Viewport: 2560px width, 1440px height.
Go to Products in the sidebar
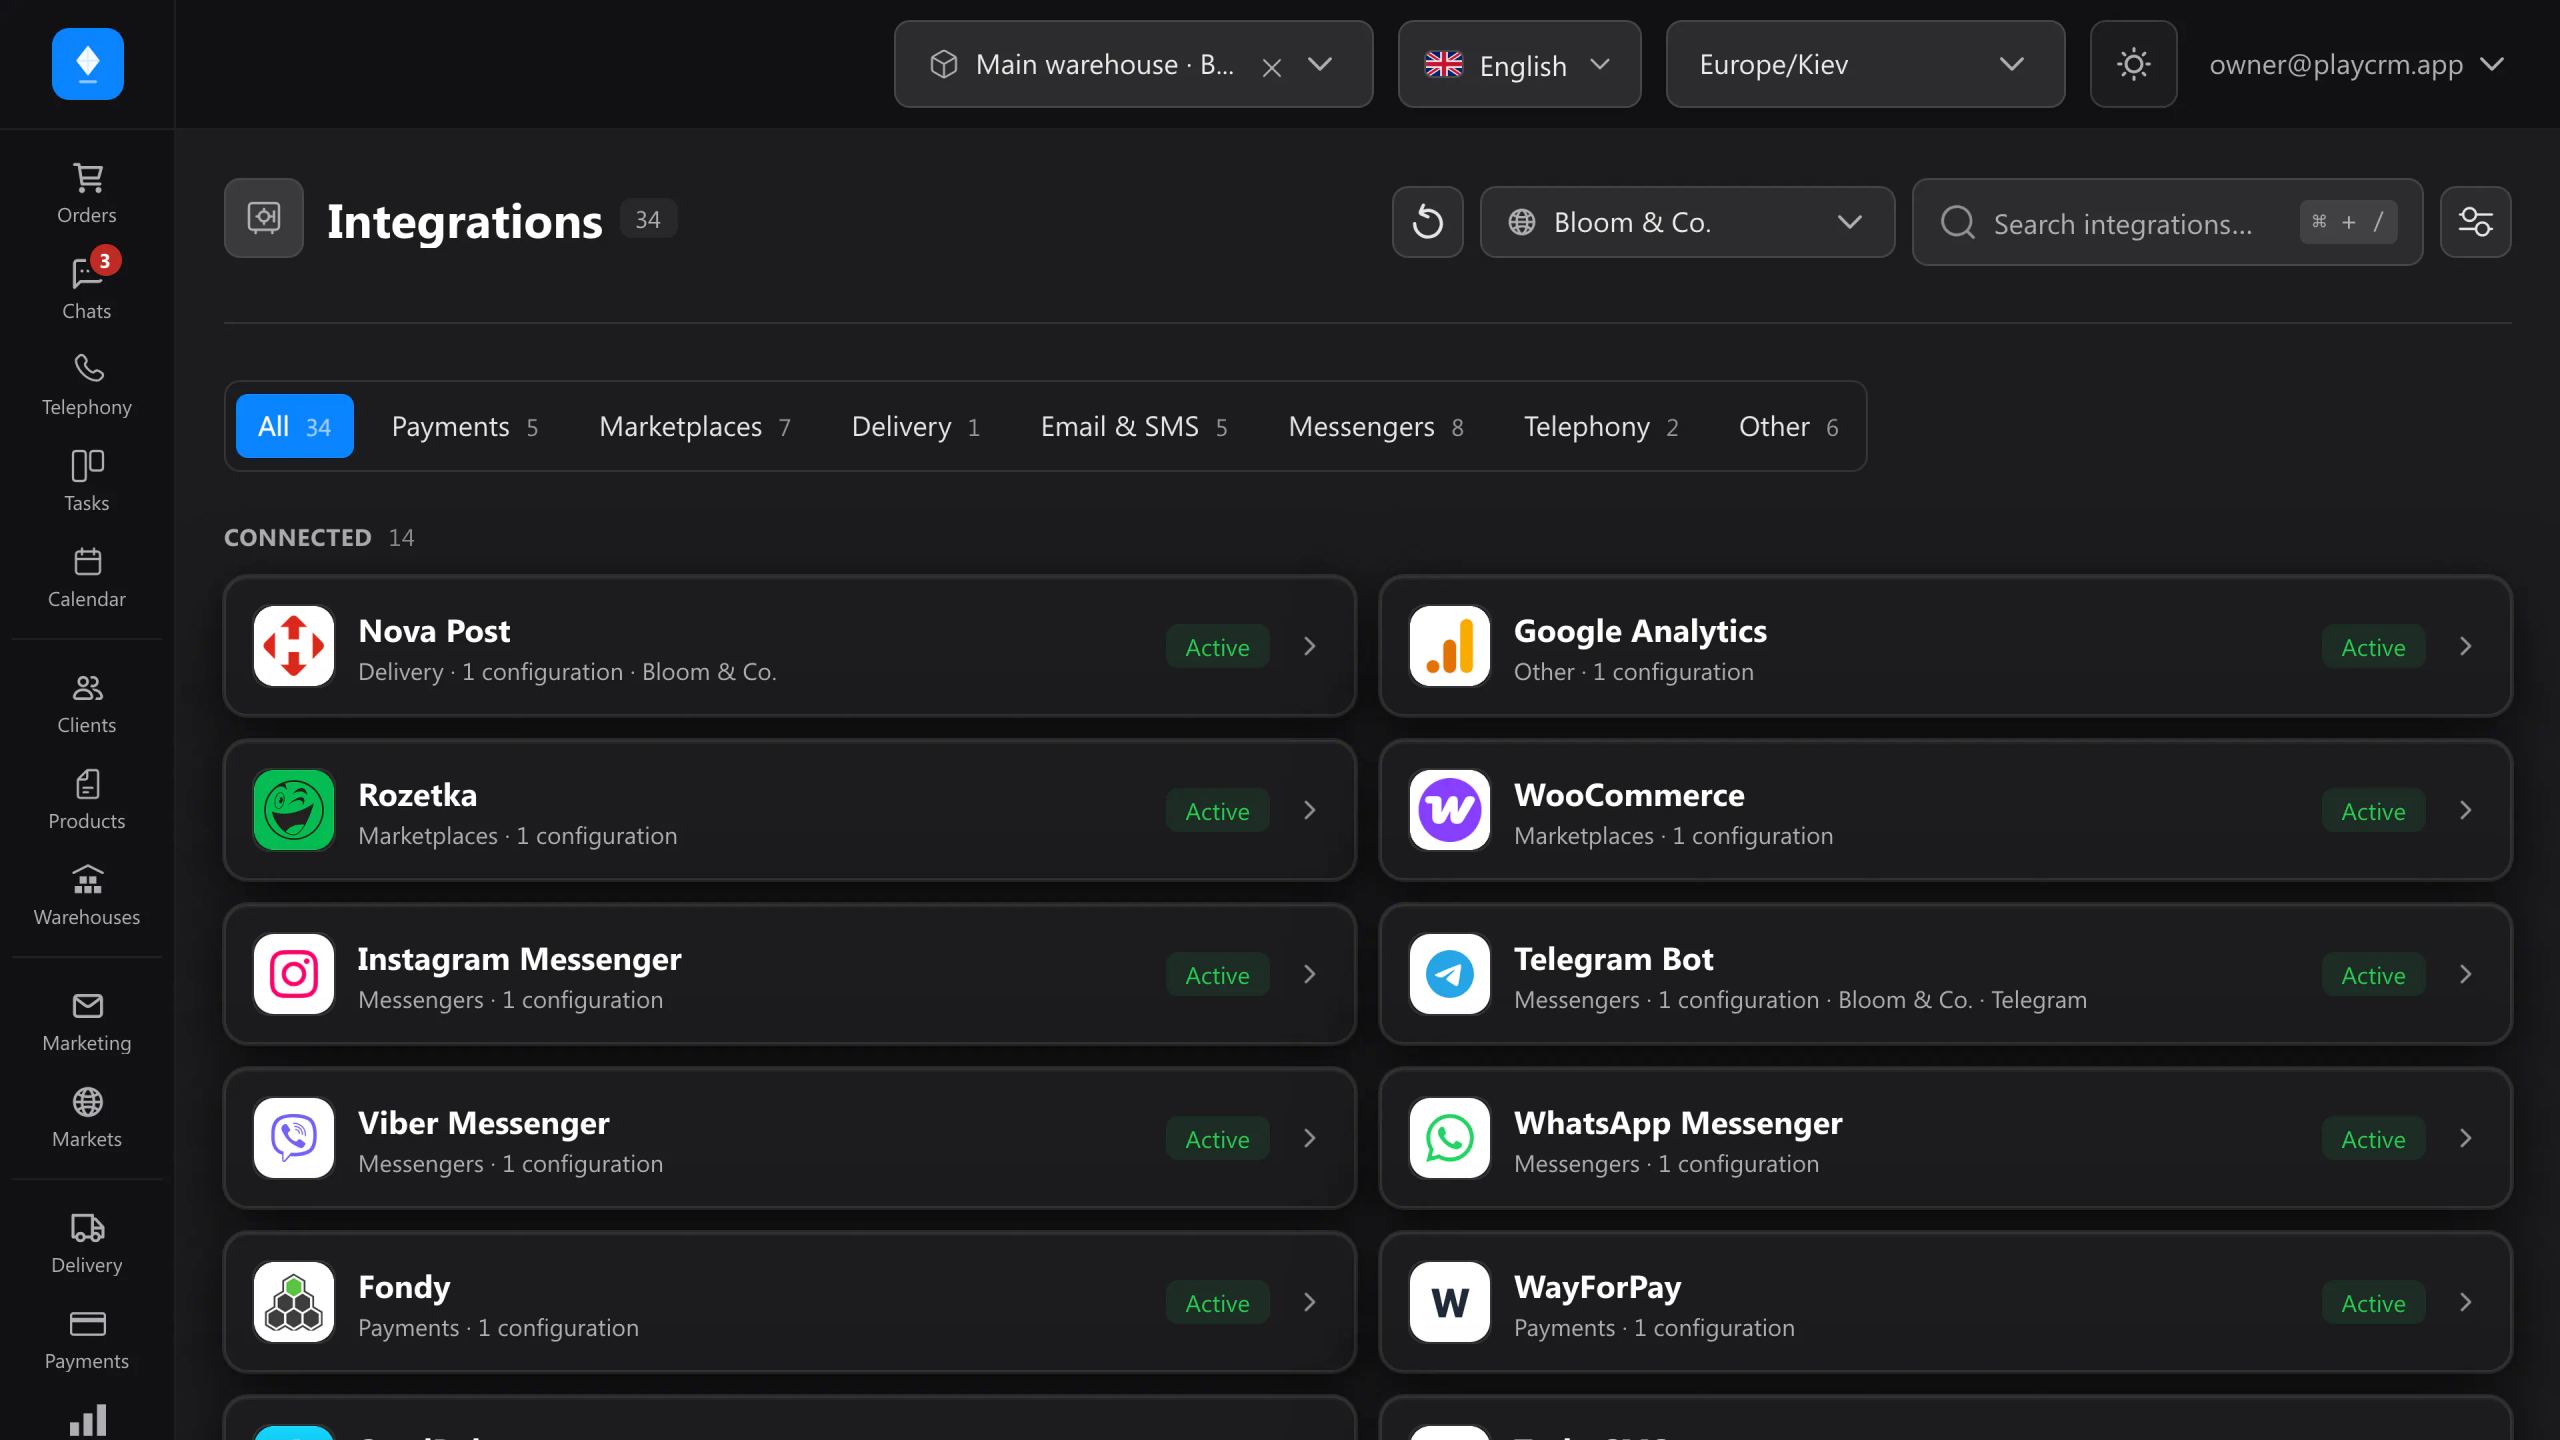coord(87,800)
